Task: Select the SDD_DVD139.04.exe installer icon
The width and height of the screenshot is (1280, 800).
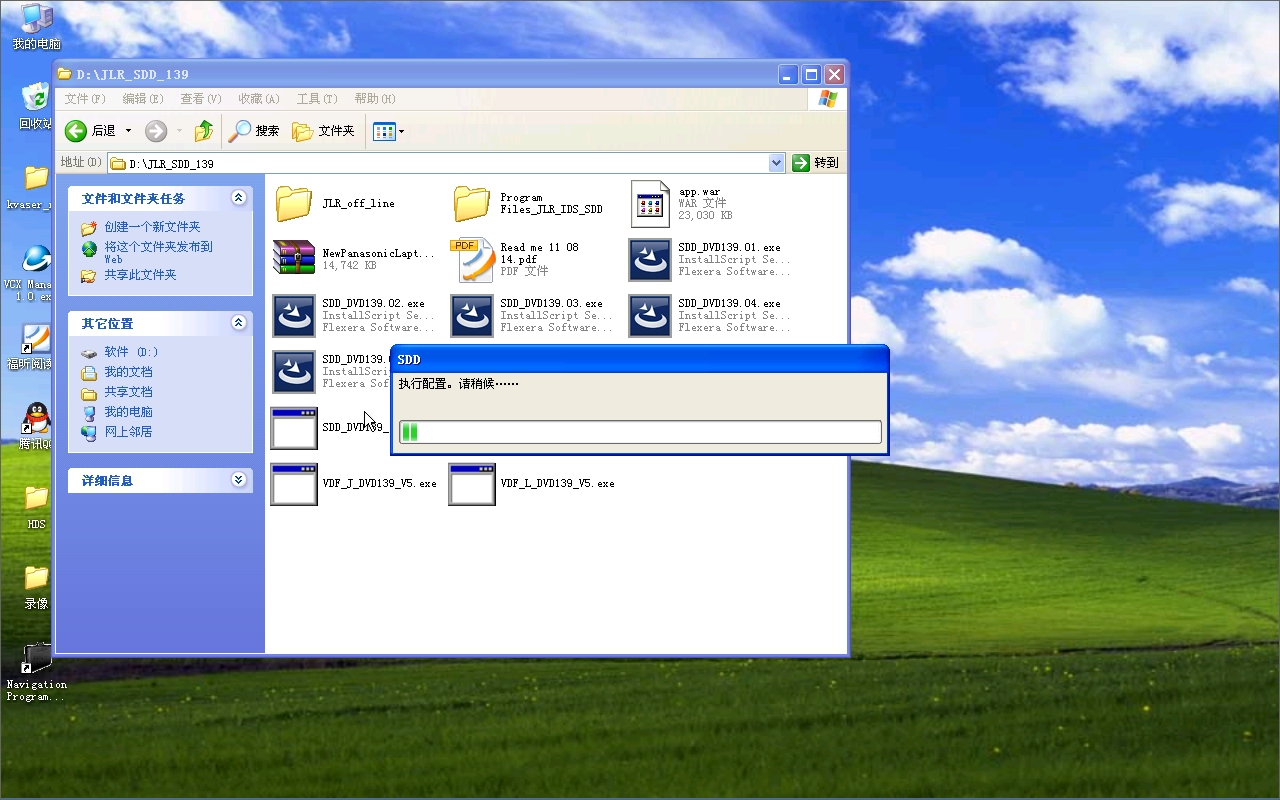Action: click(650, 316)
